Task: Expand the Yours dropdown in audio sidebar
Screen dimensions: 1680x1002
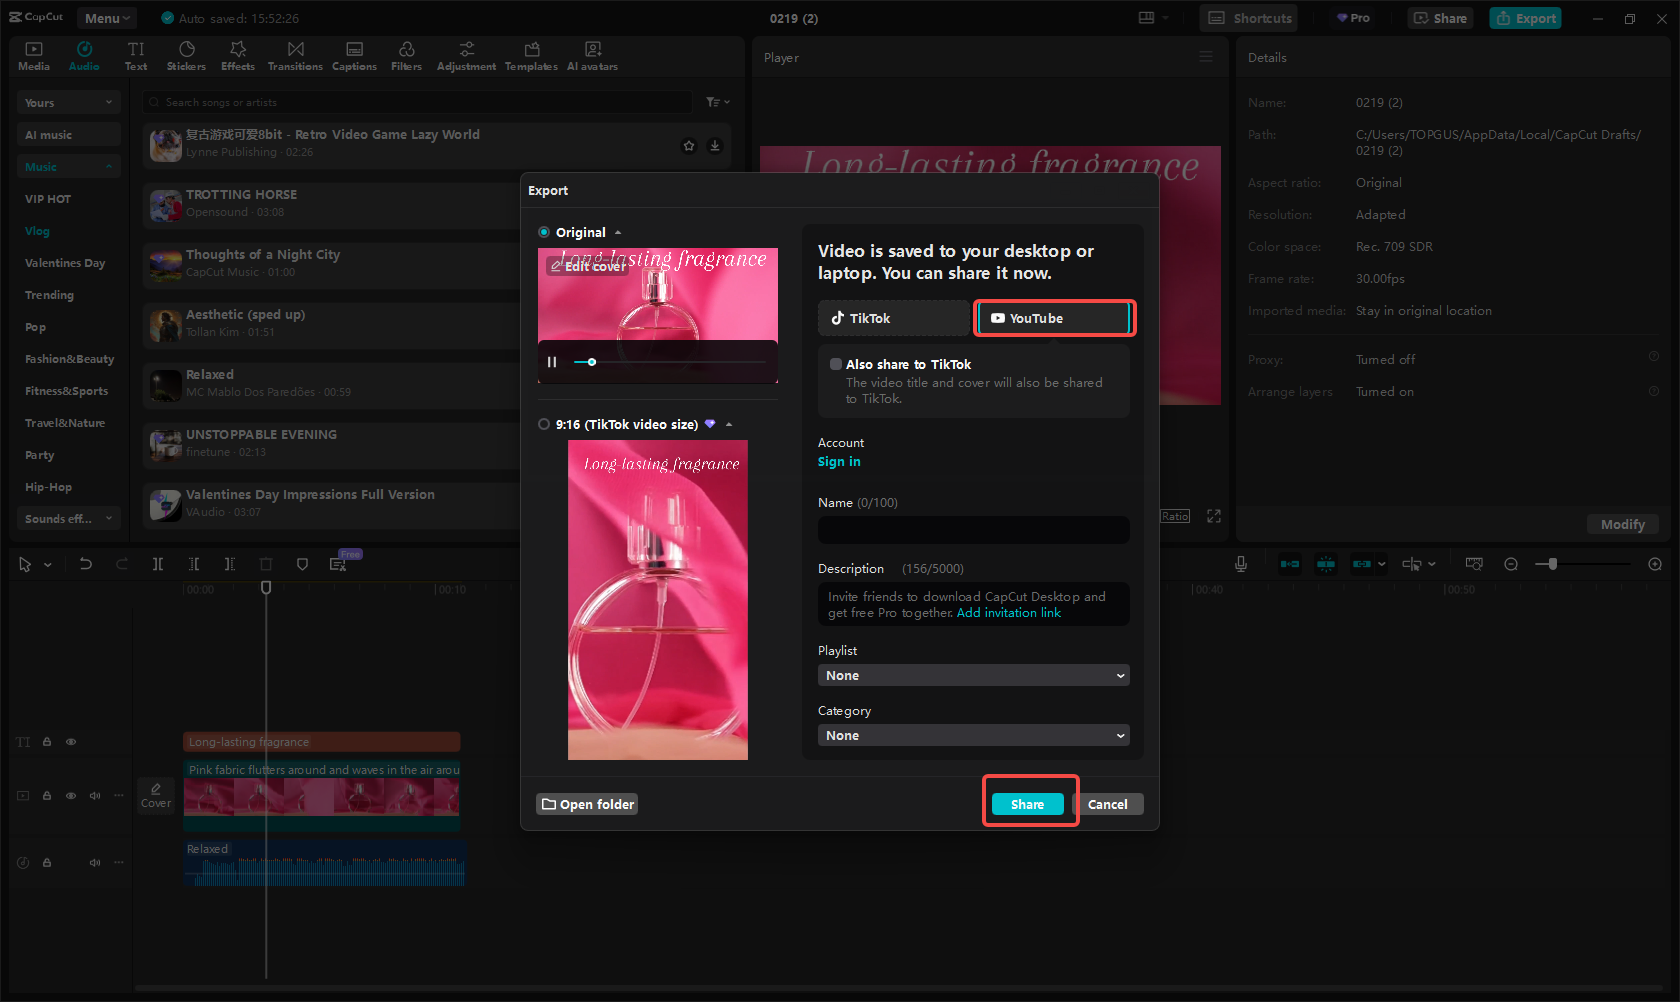Action: coord(68,103)
